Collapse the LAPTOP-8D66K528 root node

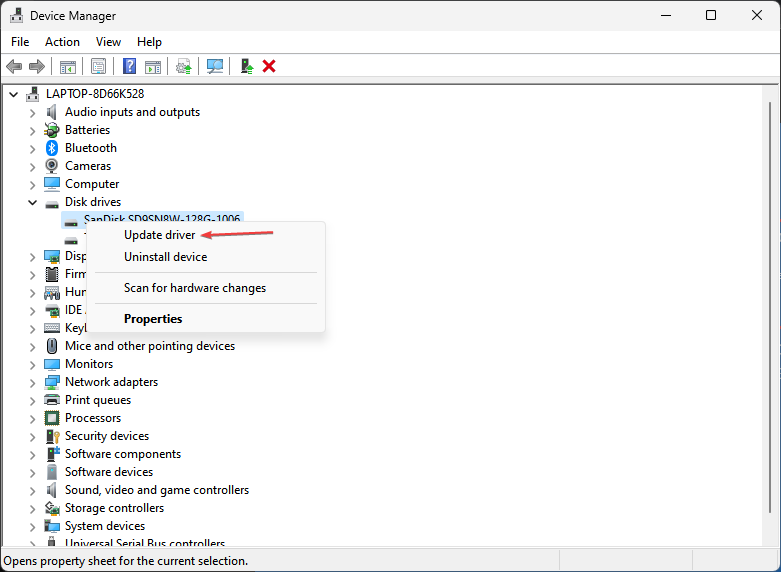coord(13,94)
